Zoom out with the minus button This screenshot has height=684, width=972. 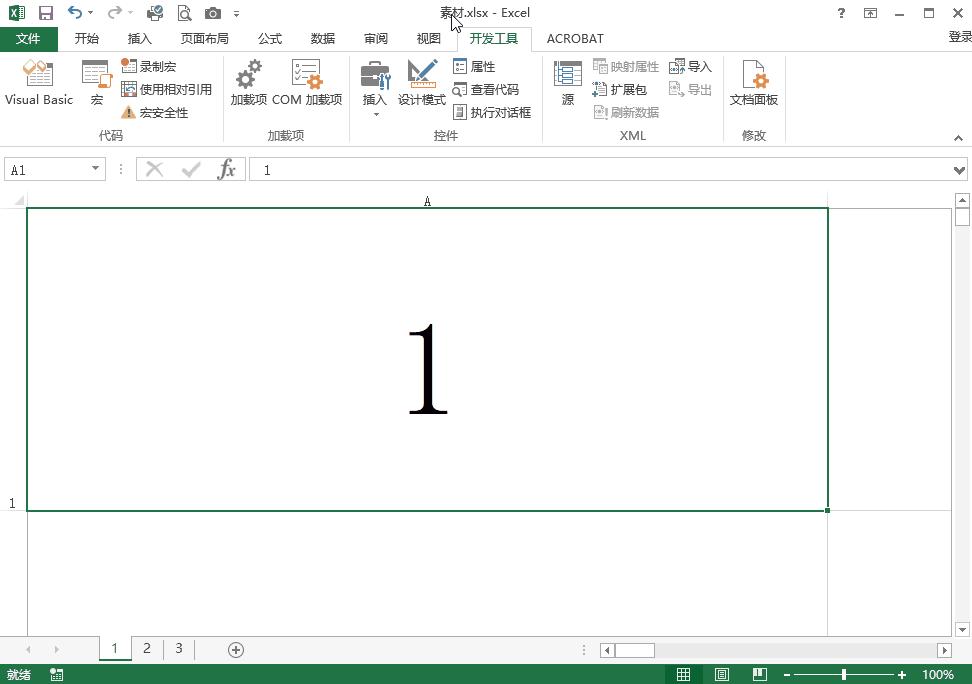tap(787, 675)
